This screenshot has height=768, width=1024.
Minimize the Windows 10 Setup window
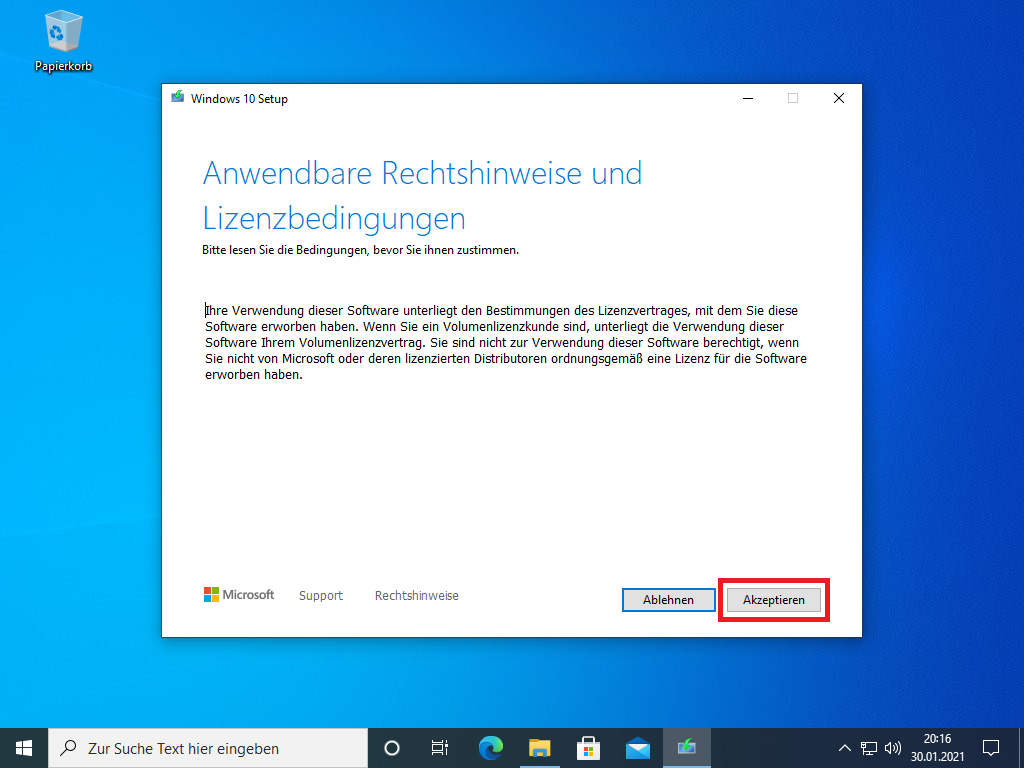[x=748, y=98]
